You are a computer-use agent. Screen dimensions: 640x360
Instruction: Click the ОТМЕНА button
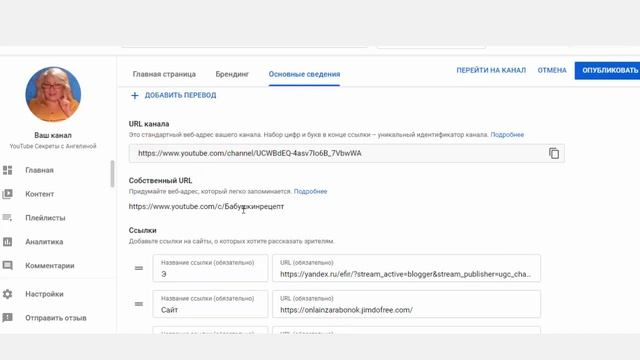(552, 70)
